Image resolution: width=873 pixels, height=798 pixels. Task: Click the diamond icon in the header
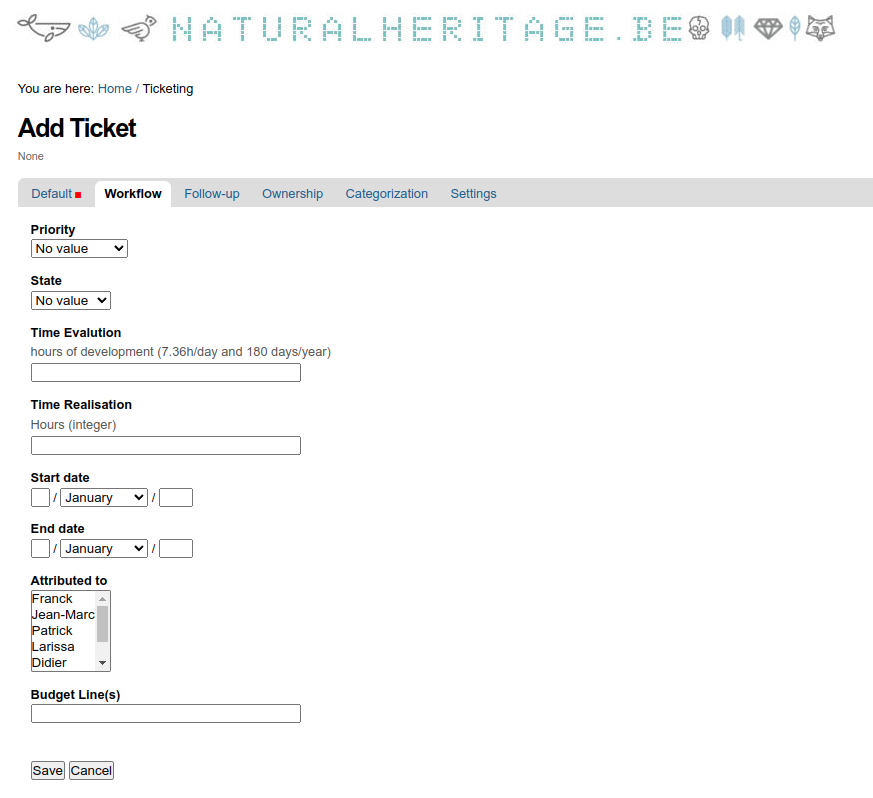pos(768,29)
